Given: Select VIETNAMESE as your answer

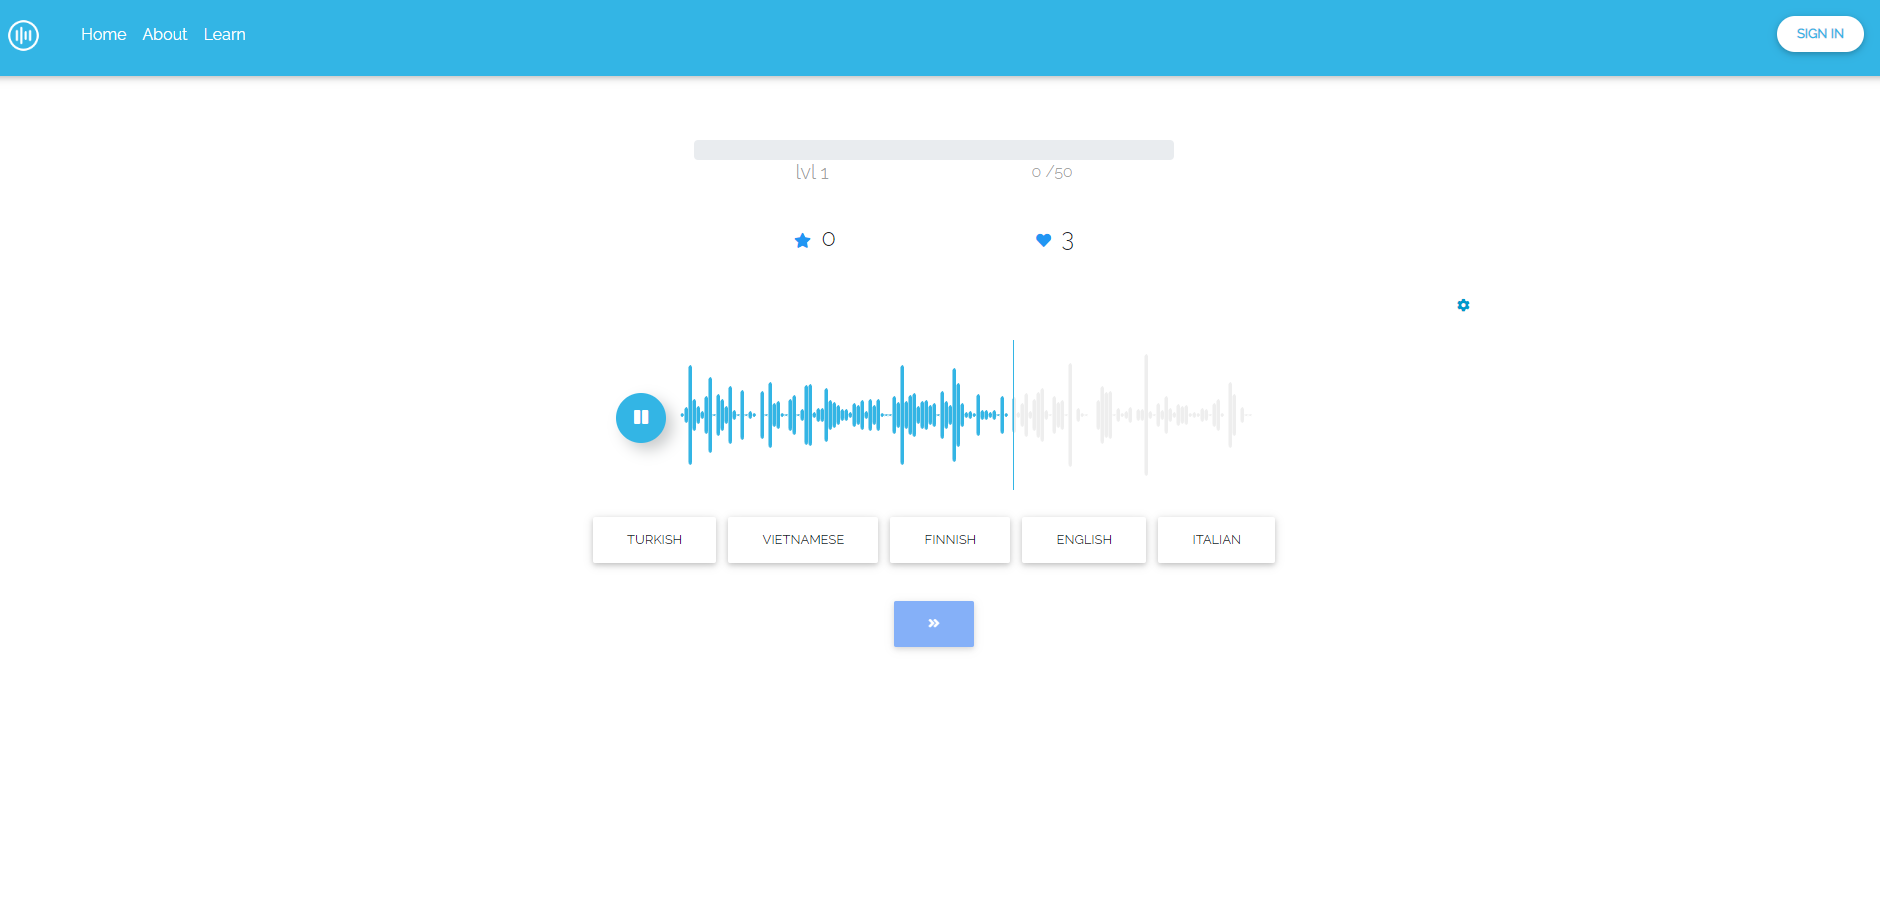Looking at the screenshot, I should pos(803,539).
